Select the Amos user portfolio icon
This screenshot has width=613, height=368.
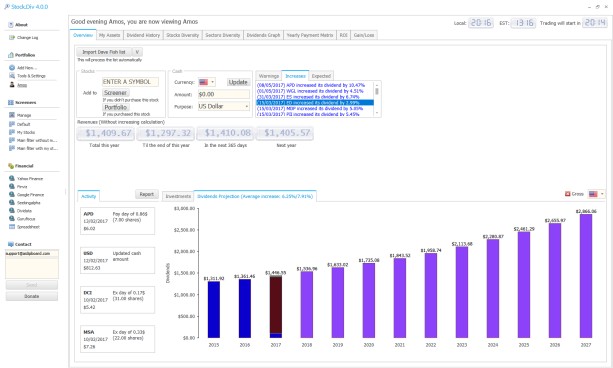click(x=12, y=84)
